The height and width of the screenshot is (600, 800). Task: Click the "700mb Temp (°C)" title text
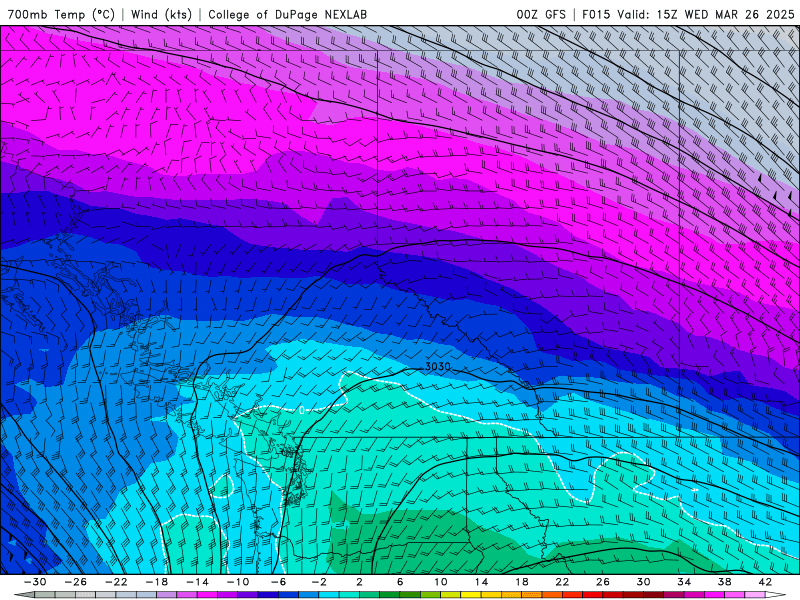61,15
